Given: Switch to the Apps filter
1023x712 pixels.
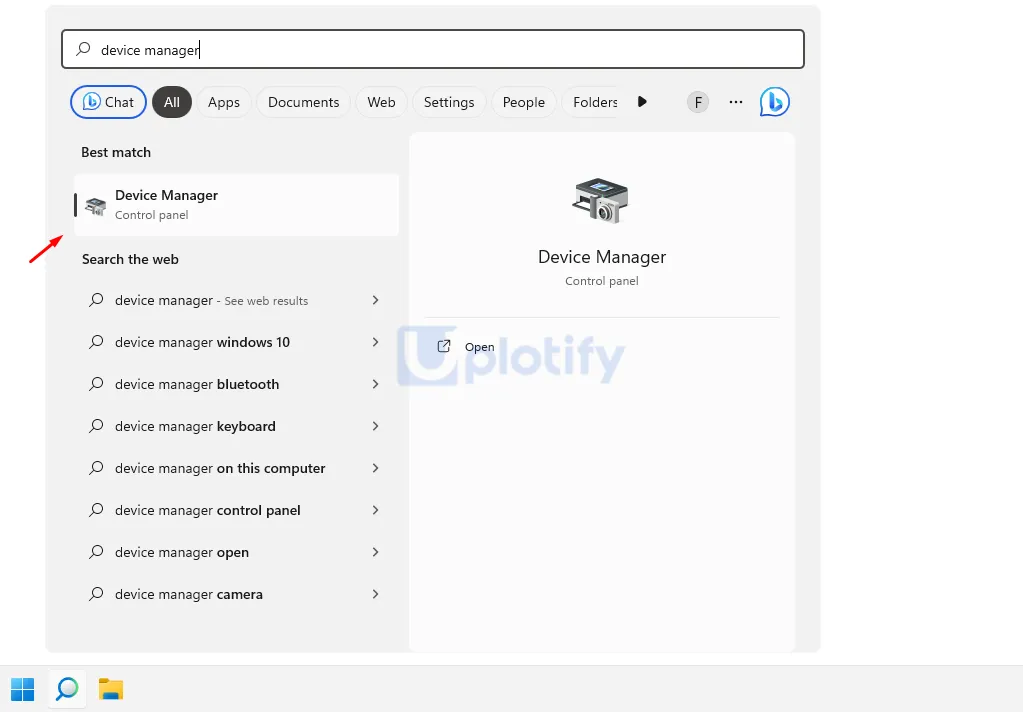Looking at the screenshot, I should pos(224,102).
